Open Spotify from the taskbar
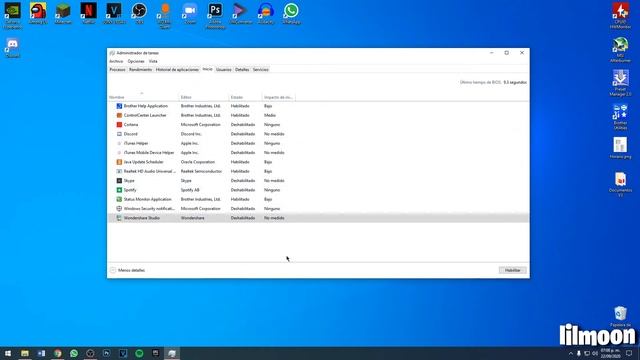Screen dimensions: 640x360 click(139, 353)
